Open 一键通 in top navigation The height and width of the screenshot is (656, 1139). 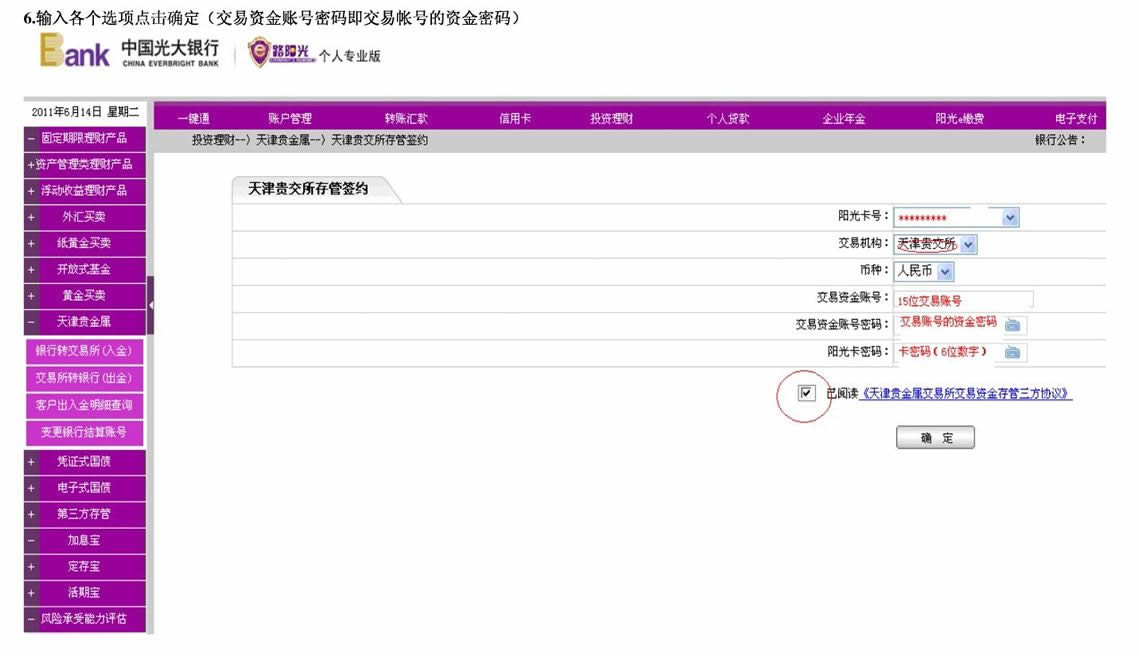point(193,118)
